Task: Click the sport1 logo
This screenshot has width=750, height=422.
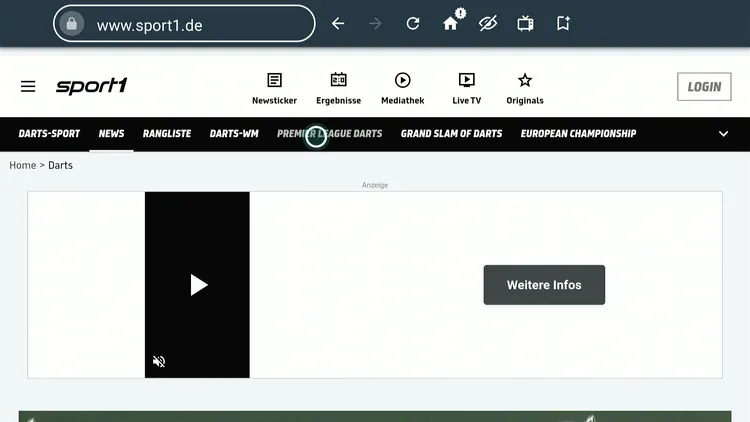Action: click(92, 86)
